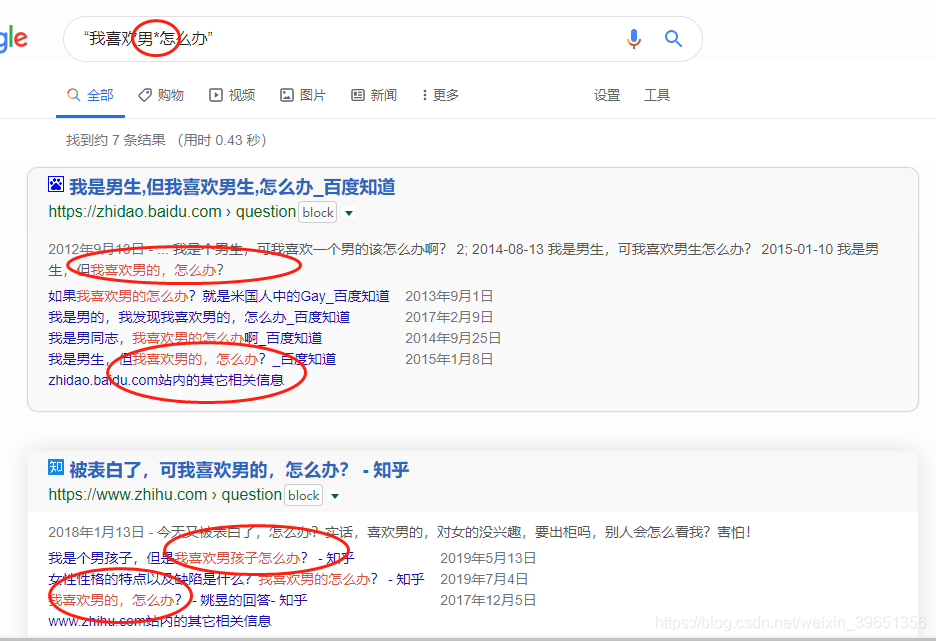Click the date 2013年9月1日

point(449,296)
